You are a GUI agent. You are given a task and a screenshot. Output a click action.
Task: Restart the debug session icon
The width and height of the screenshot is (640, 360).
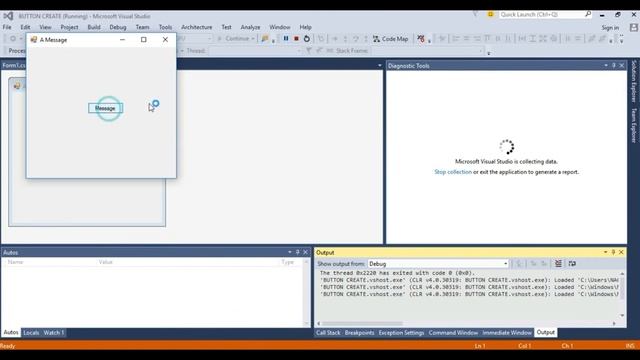click(307, 38)
